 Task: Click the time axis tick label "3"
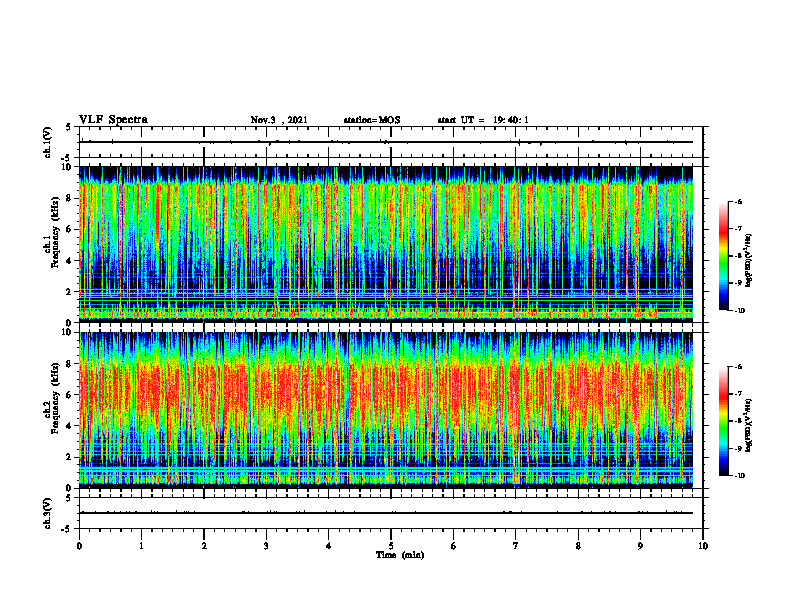pos(266,546)
